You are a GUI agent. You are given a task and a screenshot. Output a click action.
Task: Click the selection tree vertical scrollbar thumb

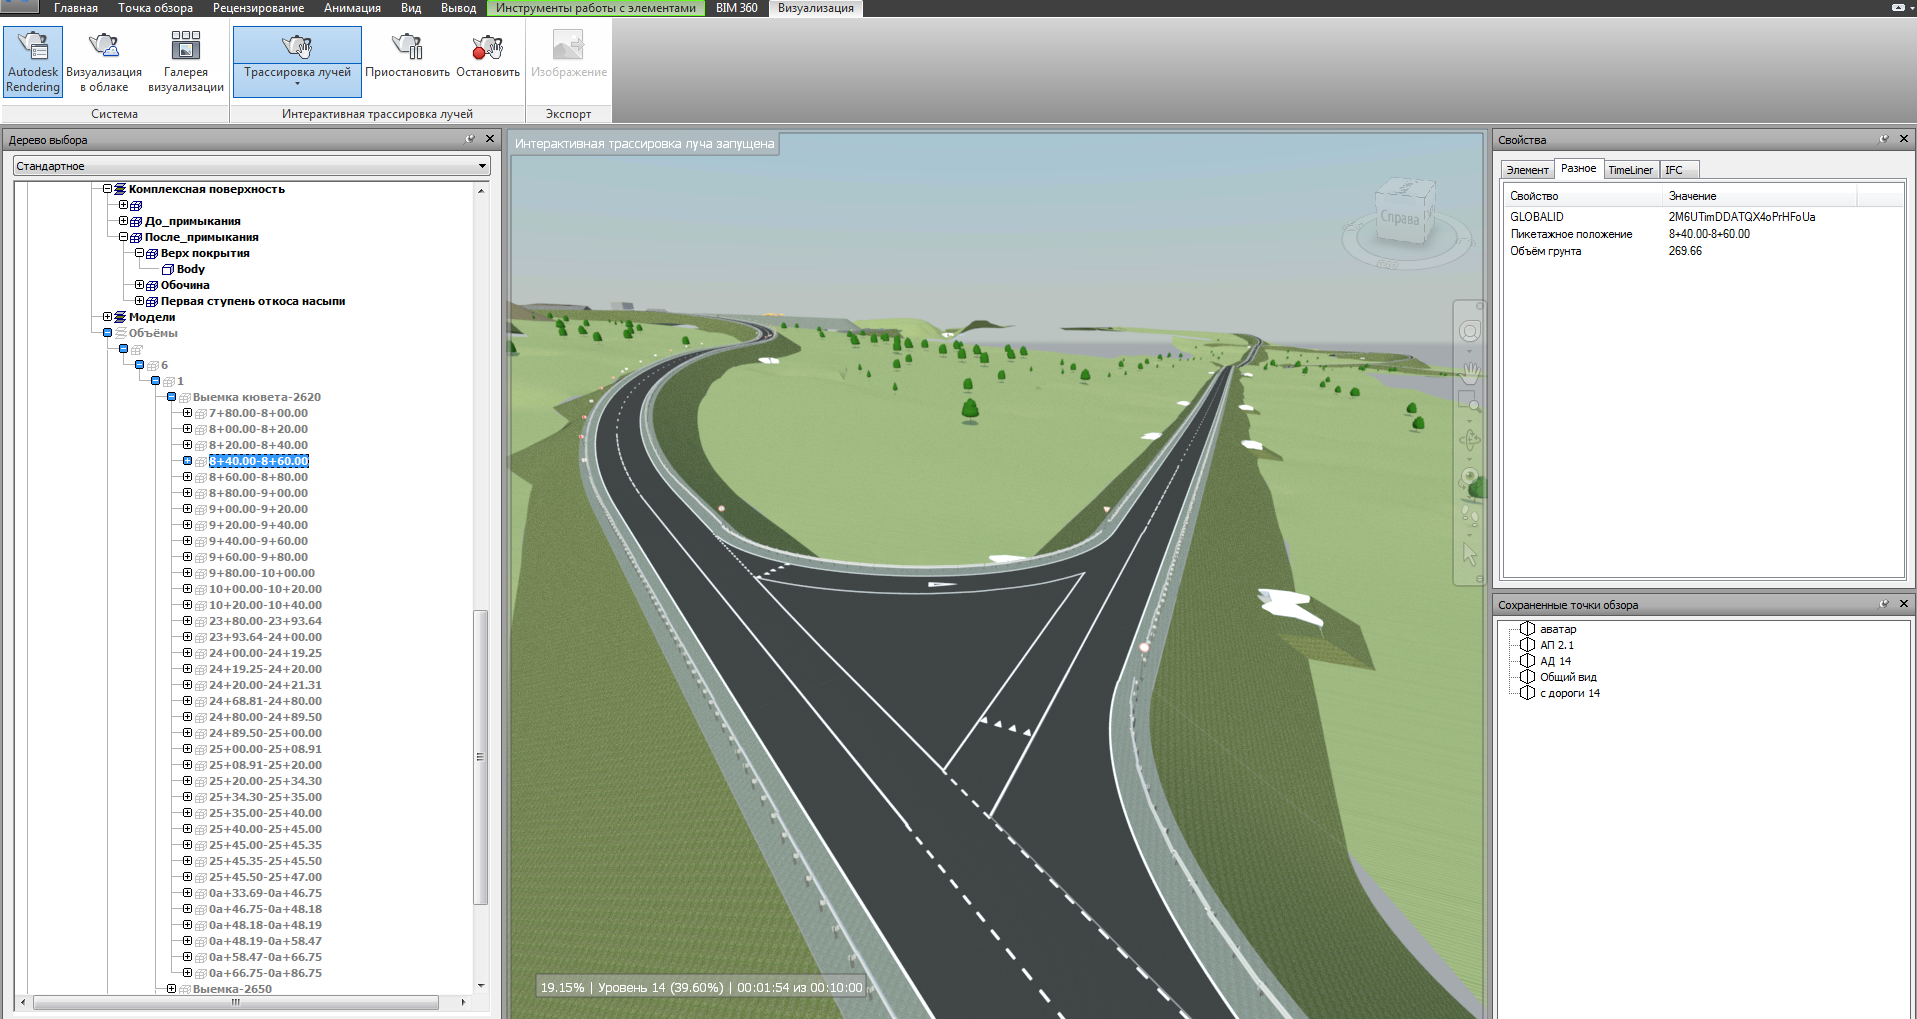click(x=480, y=756)
